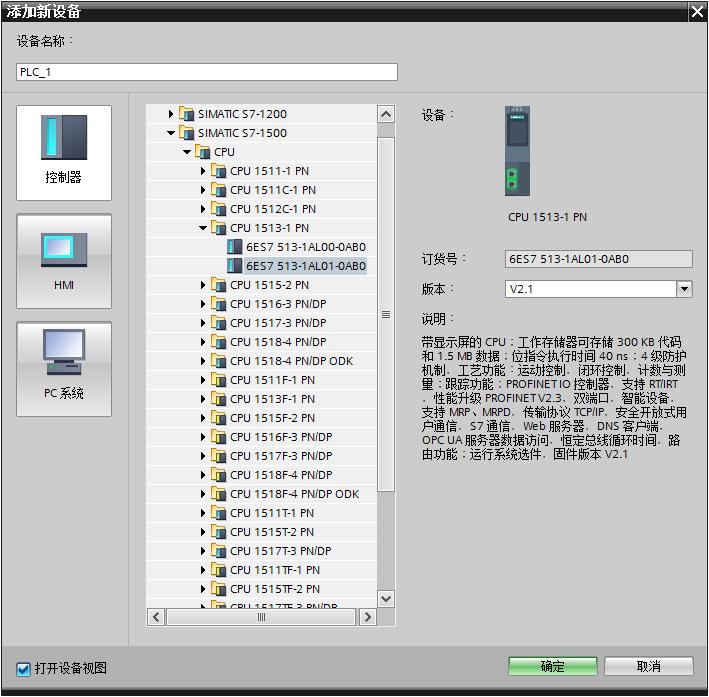The image size is (709, 697).
Task: Click the CPU 1518F-4 PN/DP ODK folder icon
Action: (219, 494)
